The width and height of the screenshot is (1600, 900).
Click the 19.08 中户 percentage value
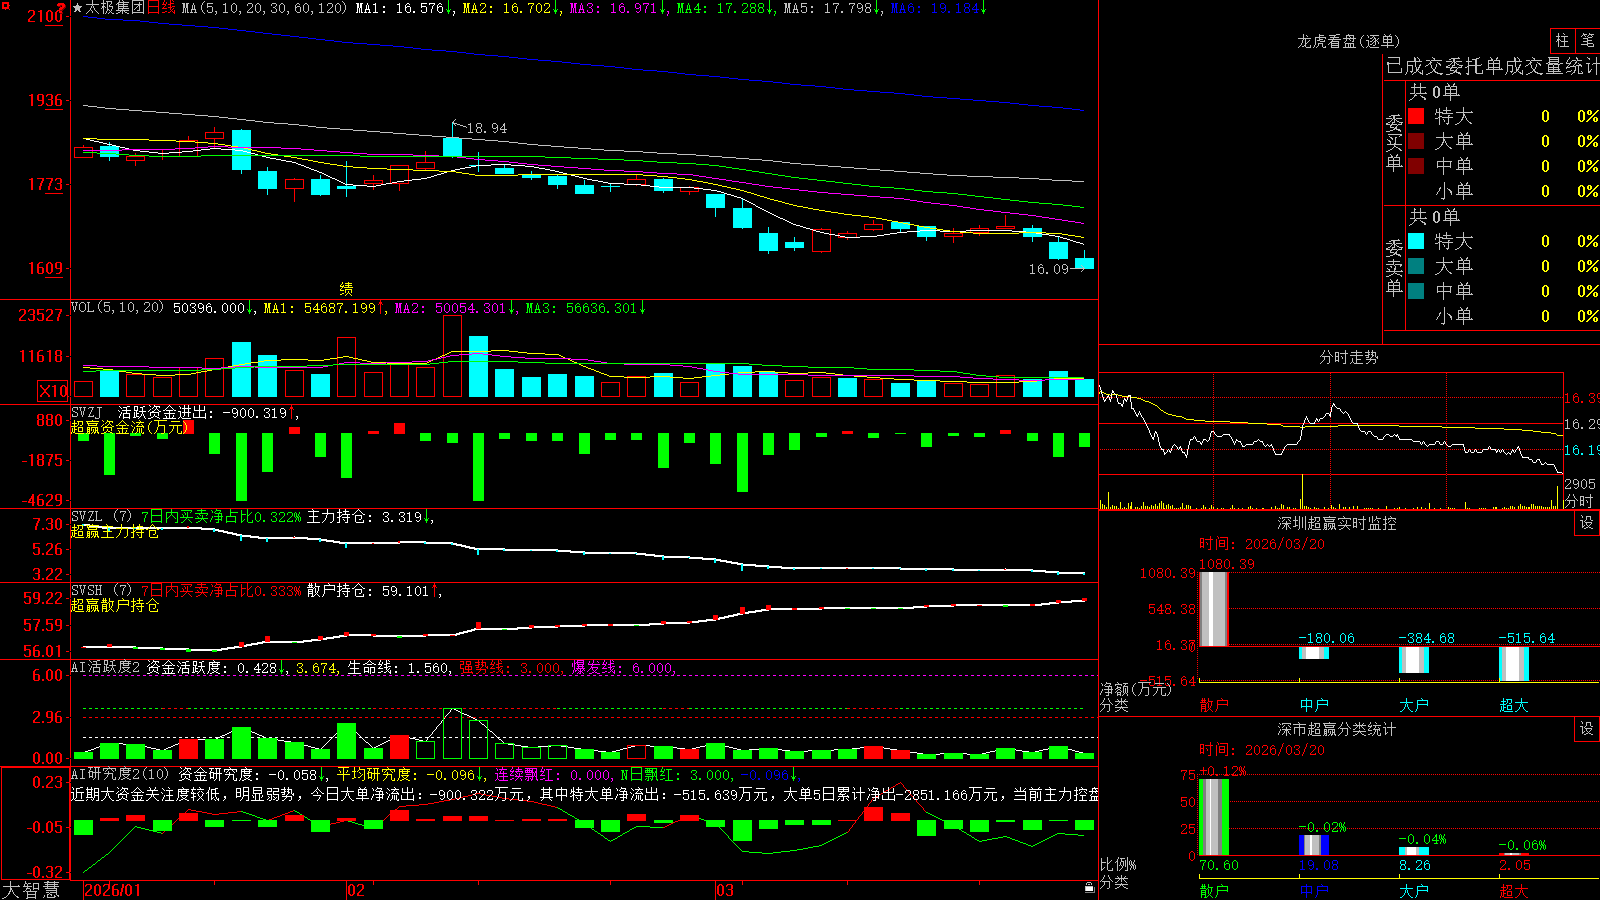click(x=1319, y=865)
